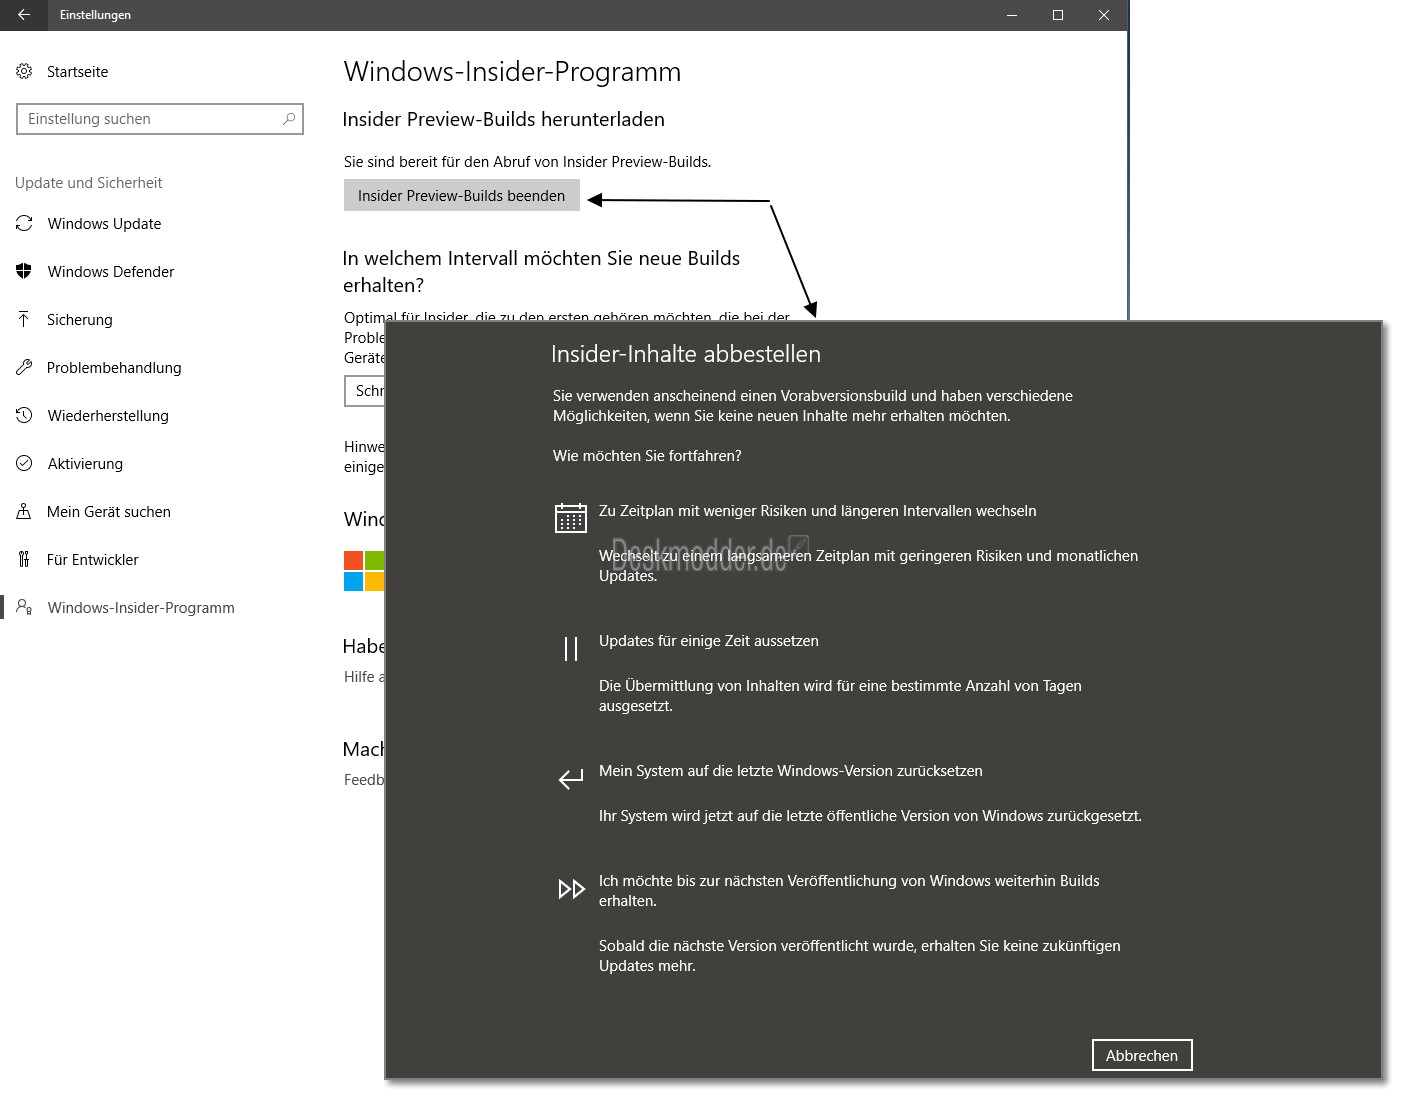Image resolution: width=1423 pixels, height=1107 pixels.
Task: Click the build interval question heading
Action: pos(541,272)
